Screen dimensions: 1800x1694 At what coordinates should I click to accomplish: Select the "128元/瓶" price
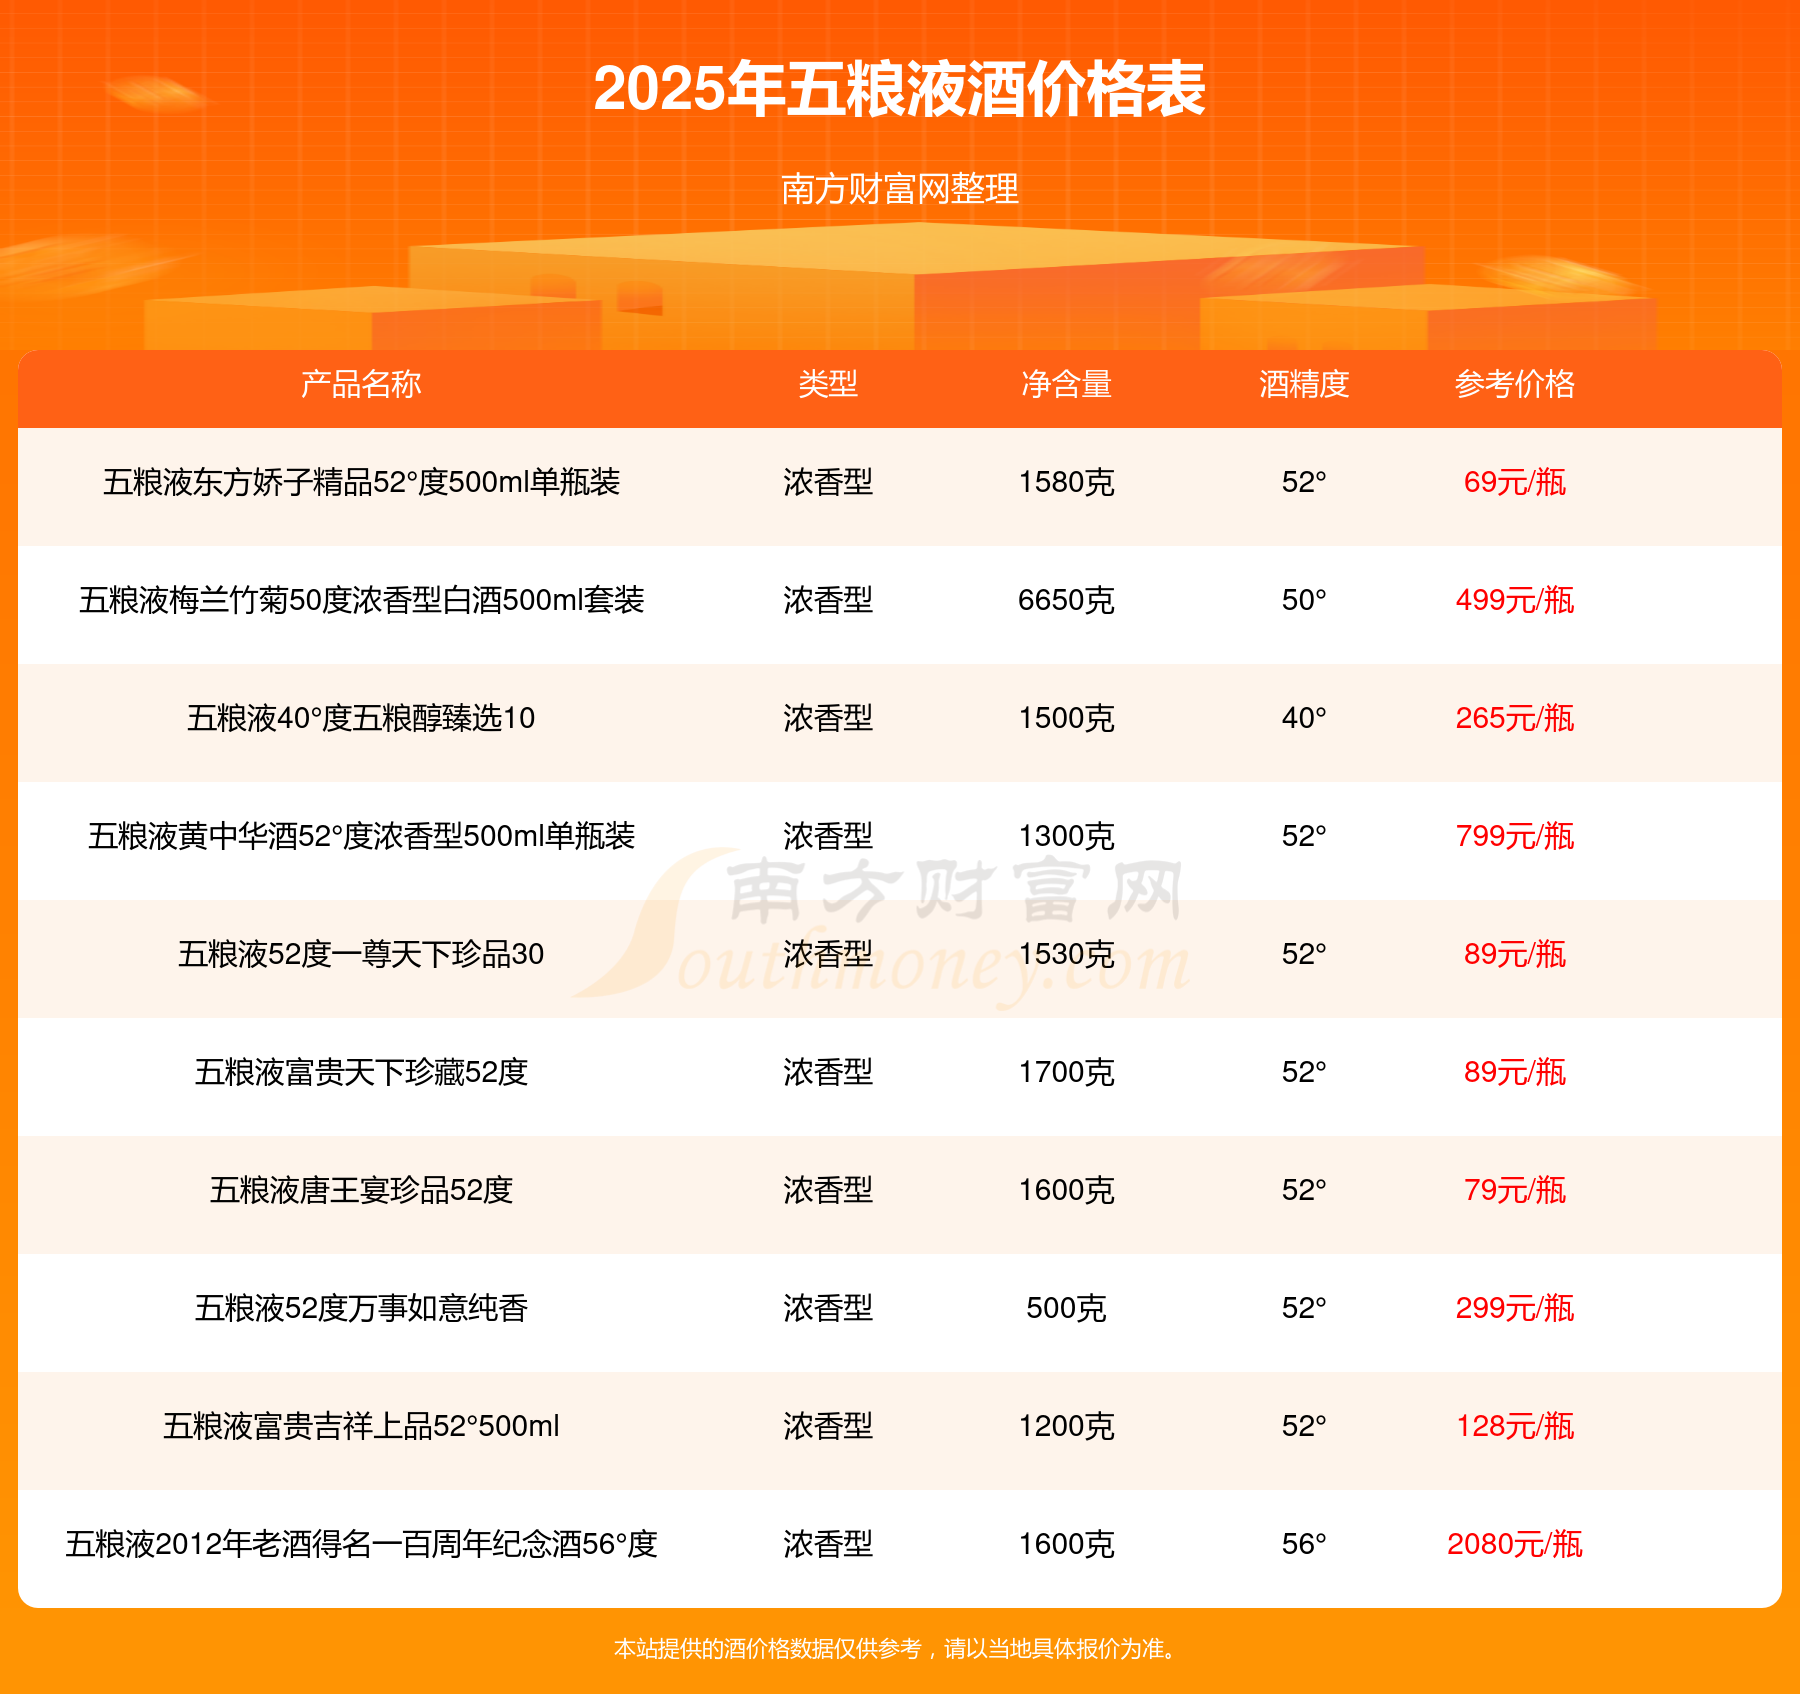click(1515, 1427)
